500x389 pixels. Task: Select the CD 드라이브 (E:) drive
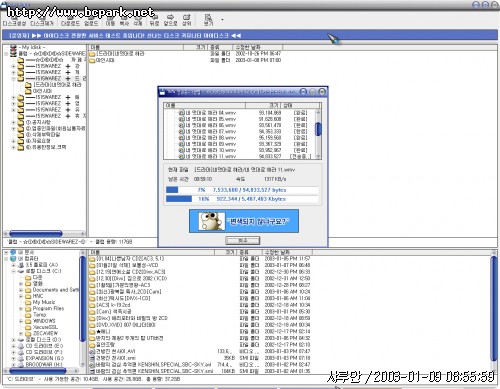(40, 346)
